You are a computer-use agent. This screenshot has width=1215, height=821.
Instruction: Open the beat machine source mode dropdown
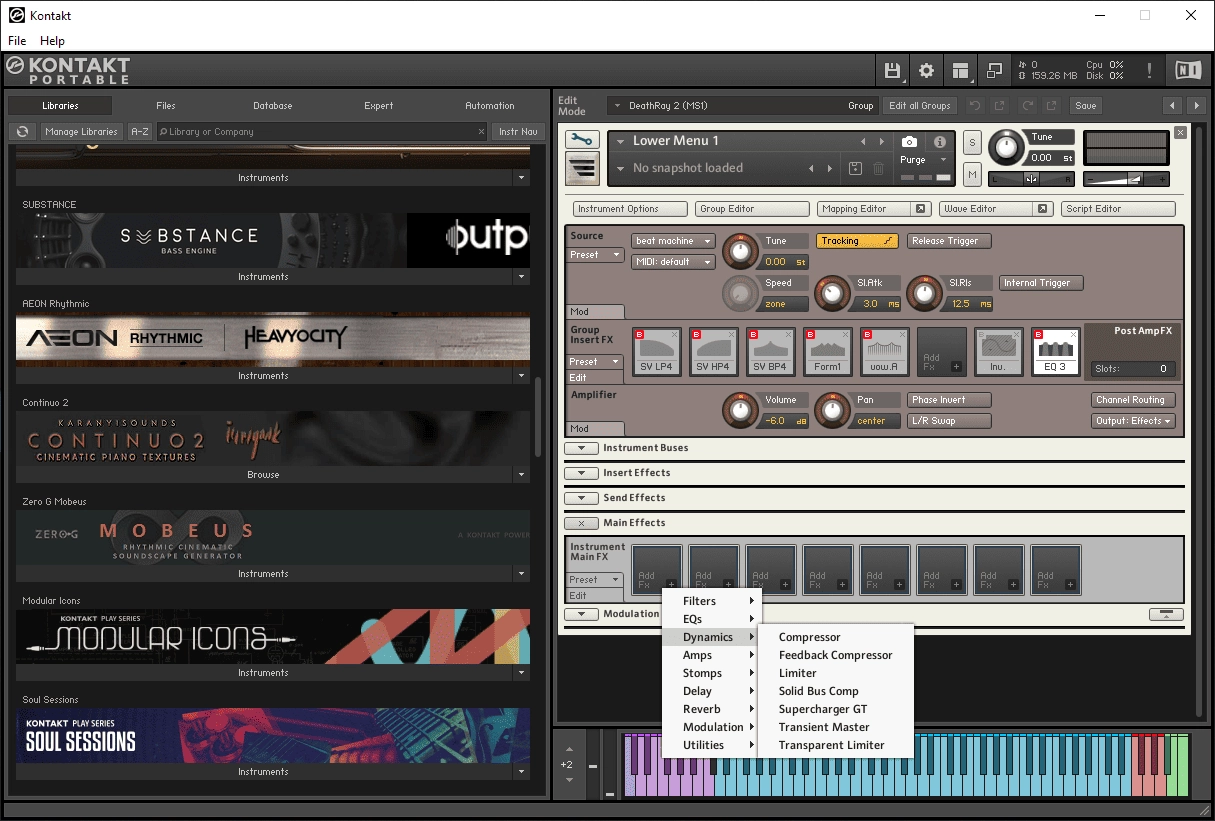point(673,241)
